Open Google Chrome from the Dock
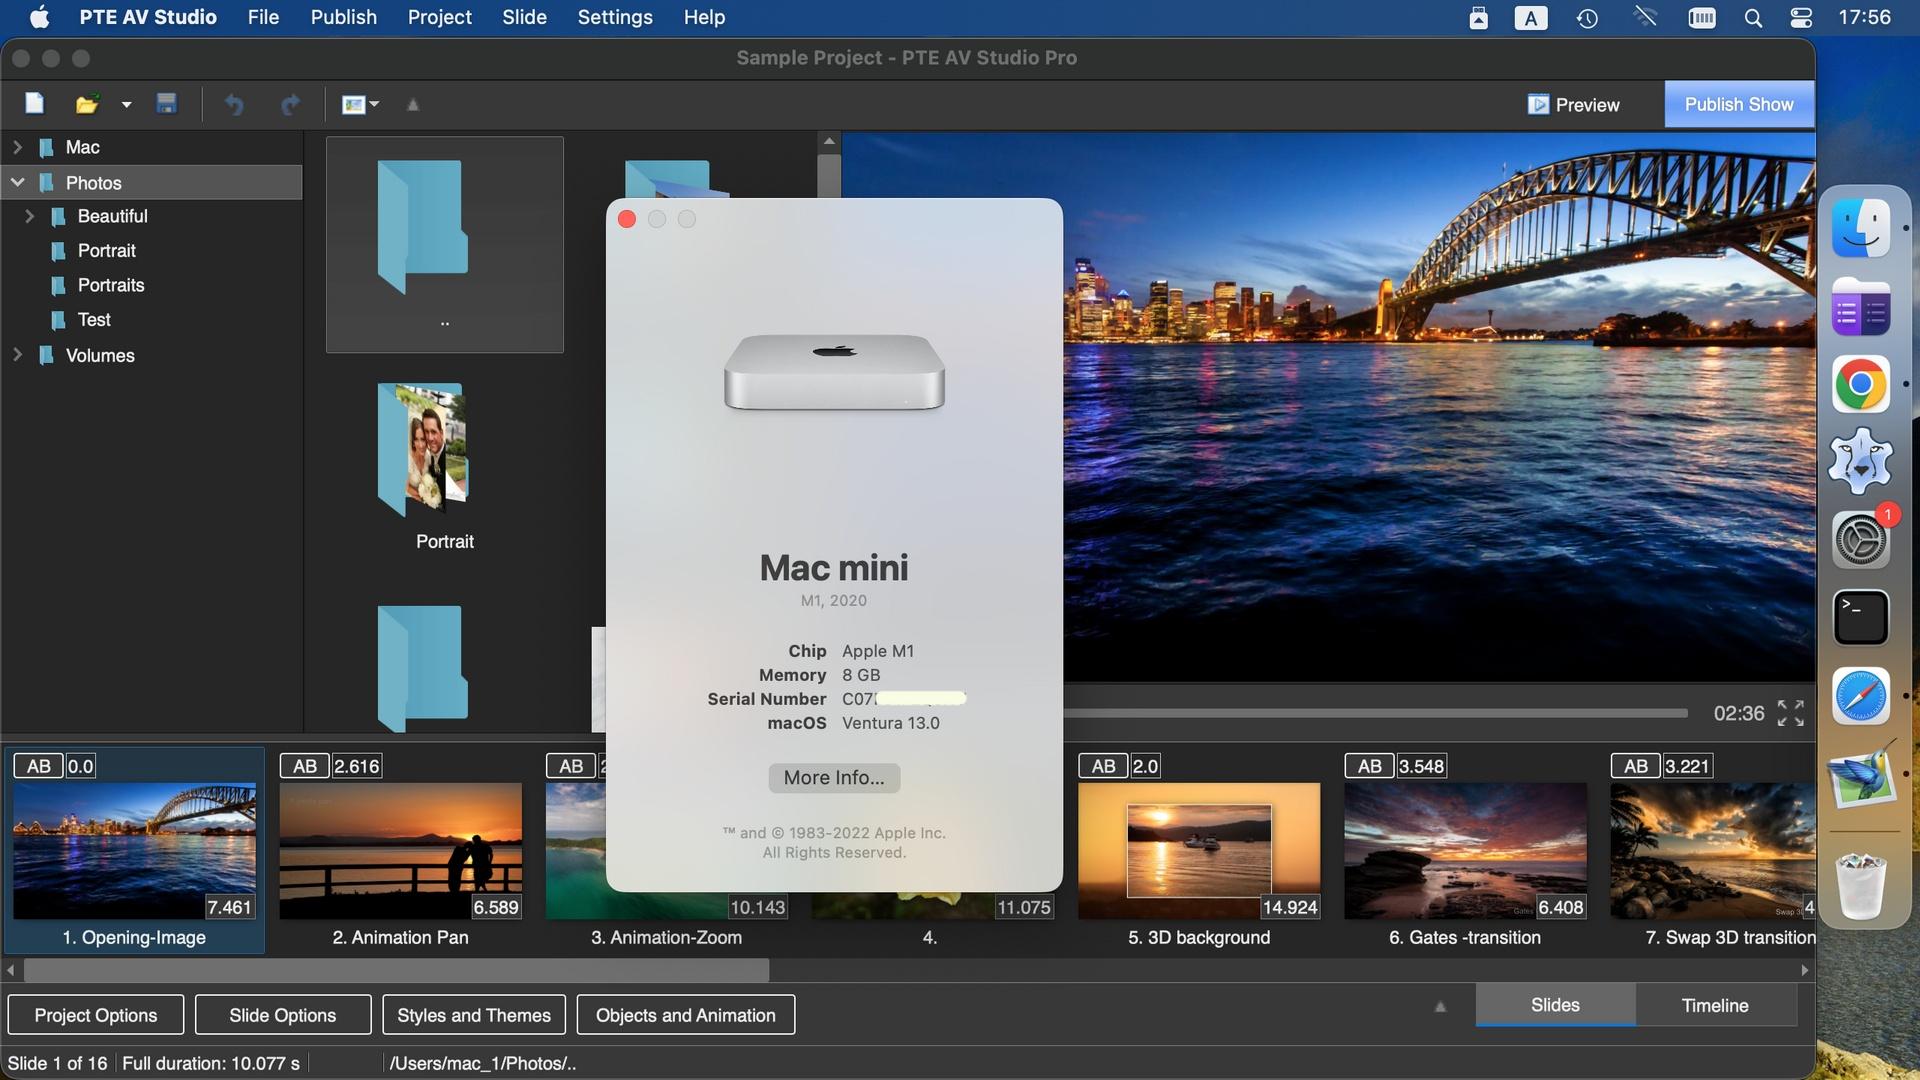Viewport: 1920px width, 1080px height. (1860, 384)
